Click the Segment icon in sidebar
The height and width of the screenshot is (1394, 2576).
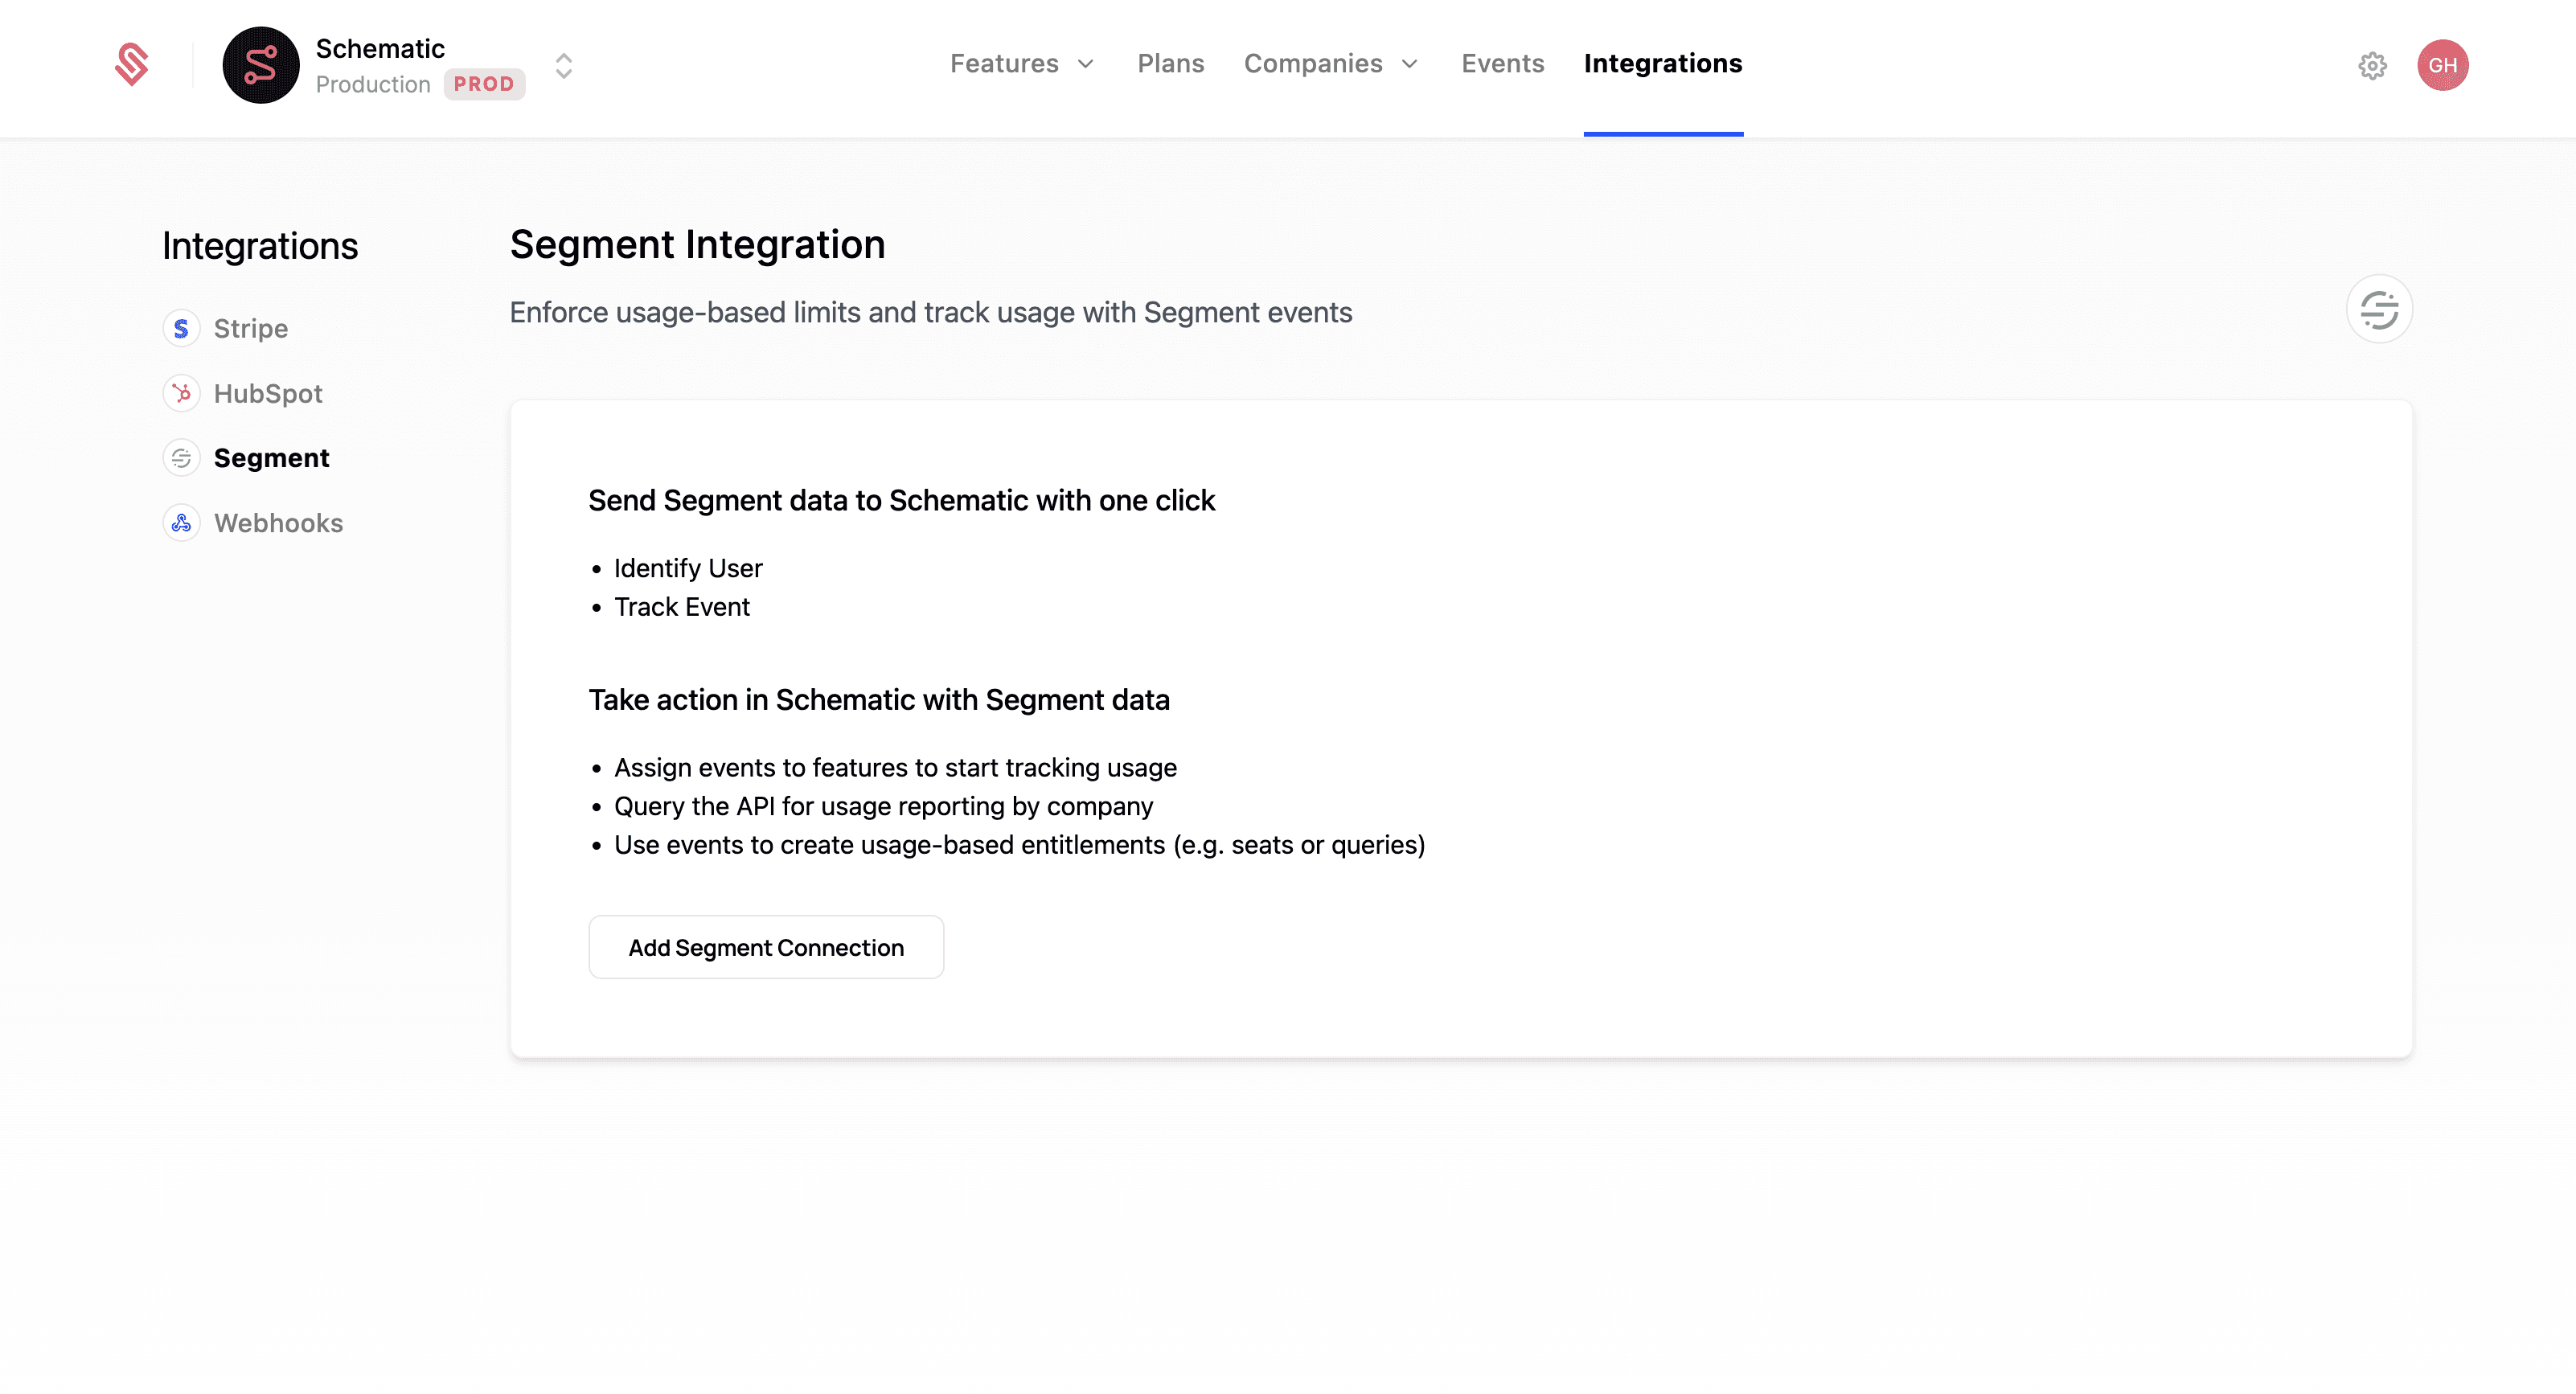181,458
